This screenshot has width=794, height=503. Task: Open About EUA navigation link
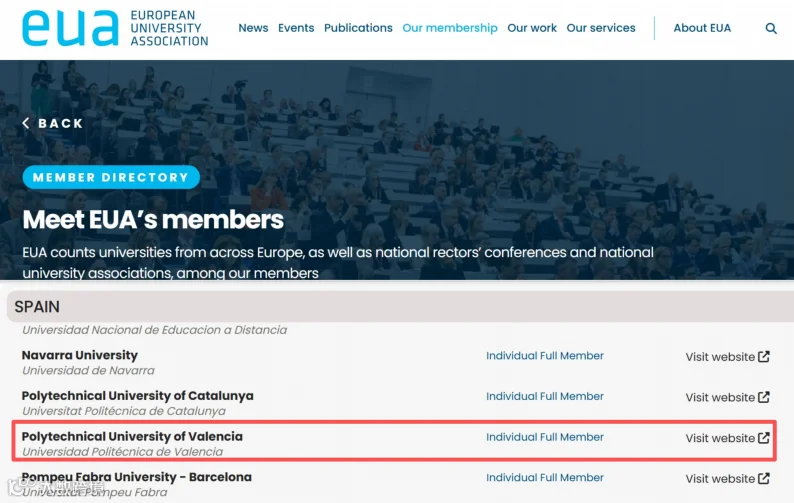click(x=702, y=28)
